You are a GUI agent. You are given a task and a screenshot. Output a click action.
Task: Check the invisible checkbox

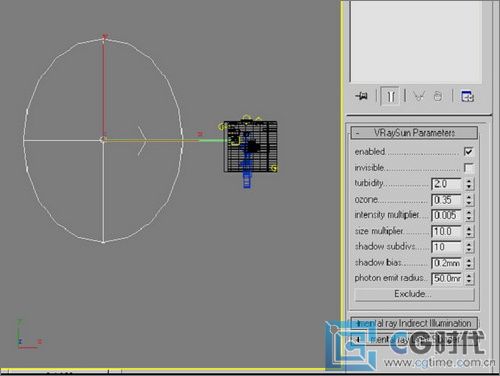pos(469,168)
